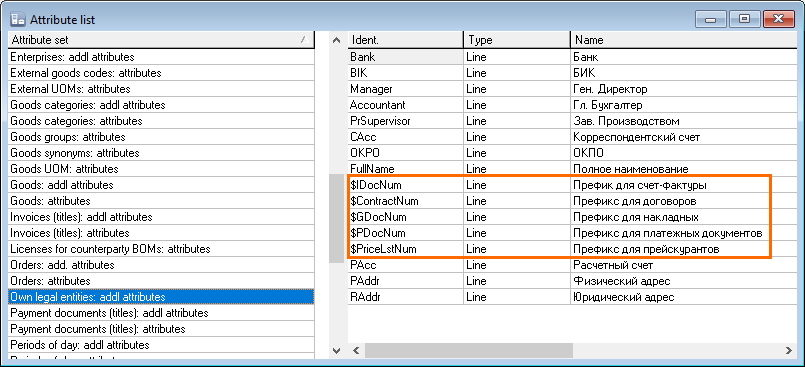Select the Accountant attribute row
Screen dimensions: 805x367
[572, 105]
